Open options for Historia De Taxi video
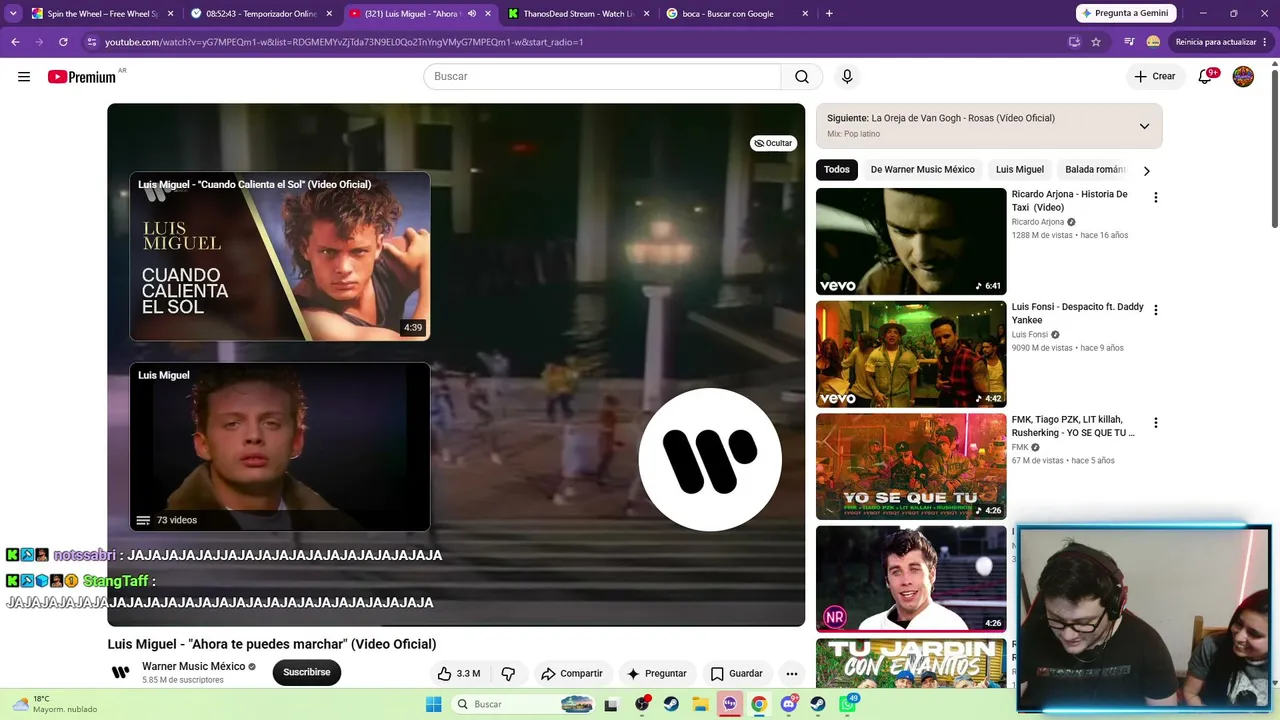The image size is (1280, 720). (x=1155, y=198)
